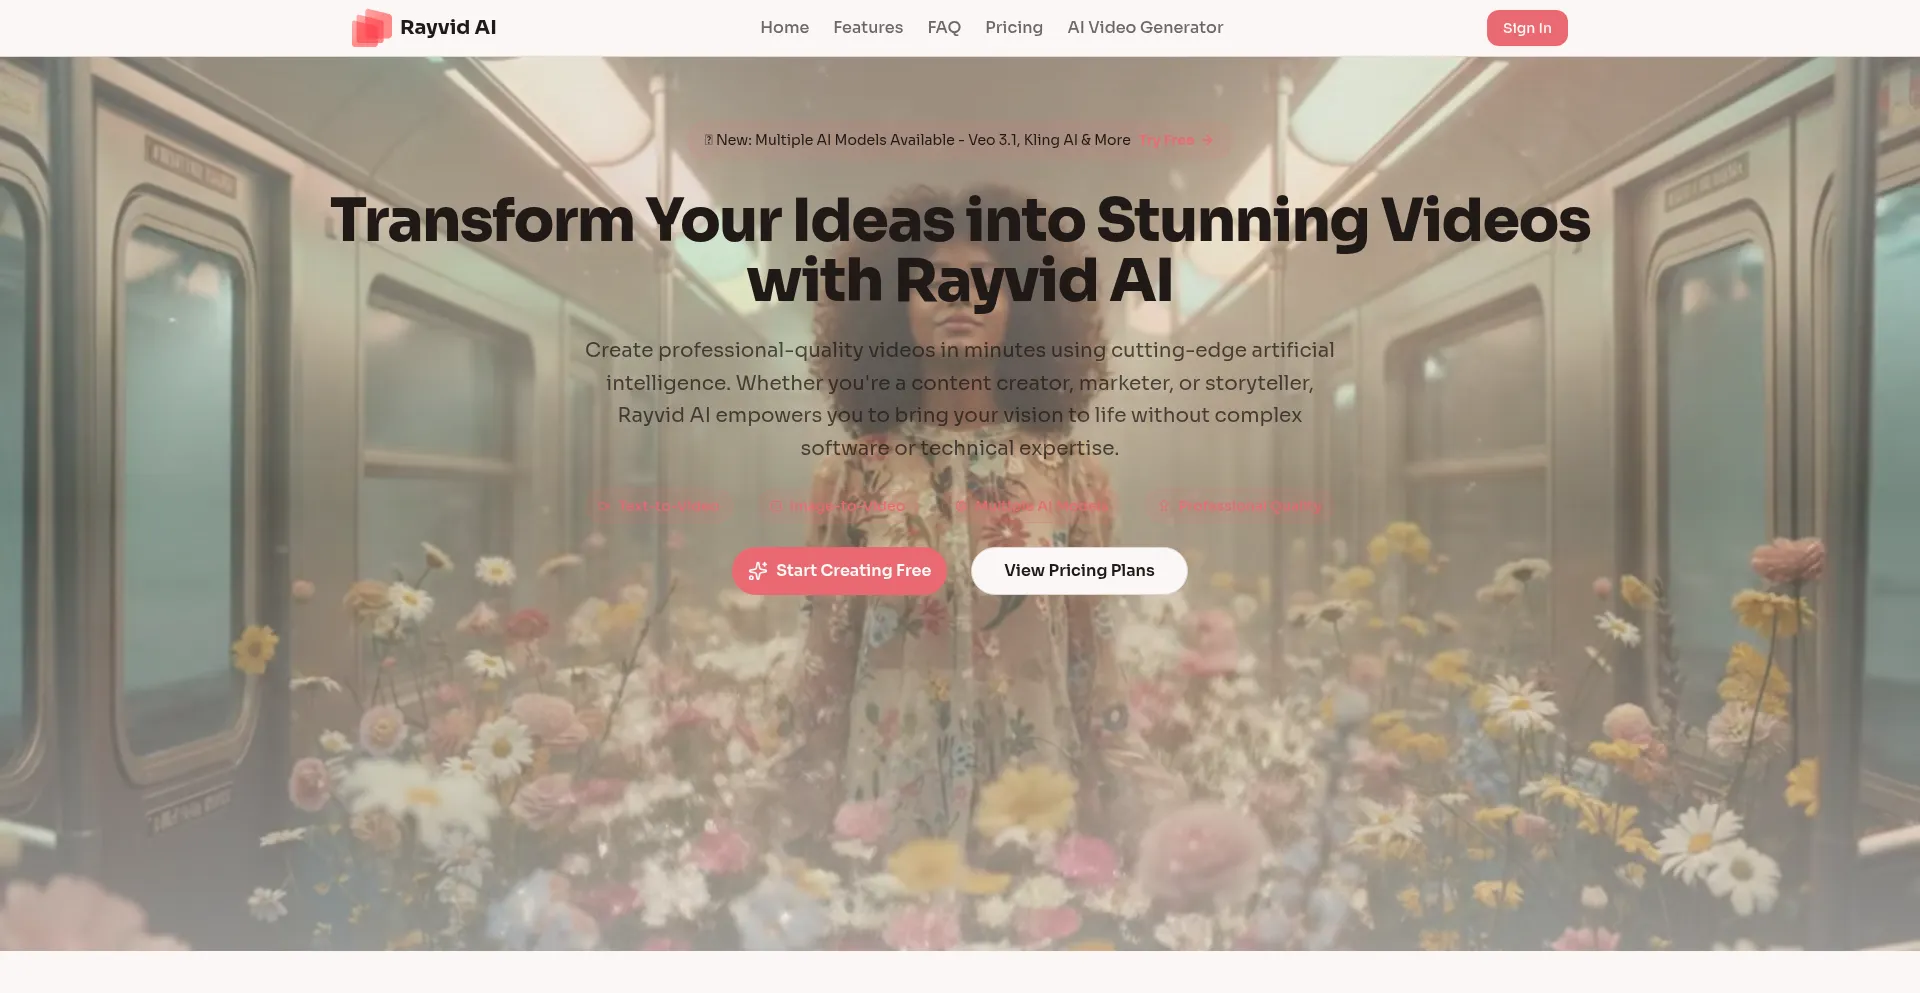Click the Rayvid AI logo icon

tap(371, 28)
